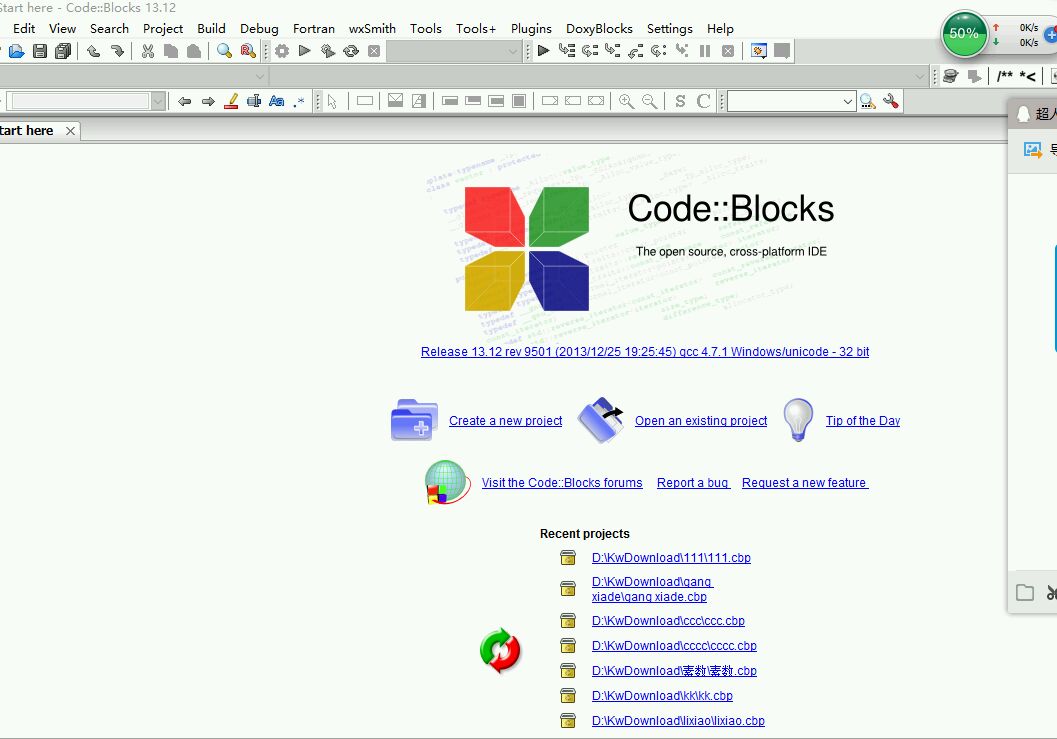The height and width of the screenshot is (739, 1057).
Task: Open the Plugins menu
Action: pyautogui.click(x=531, y=28)
